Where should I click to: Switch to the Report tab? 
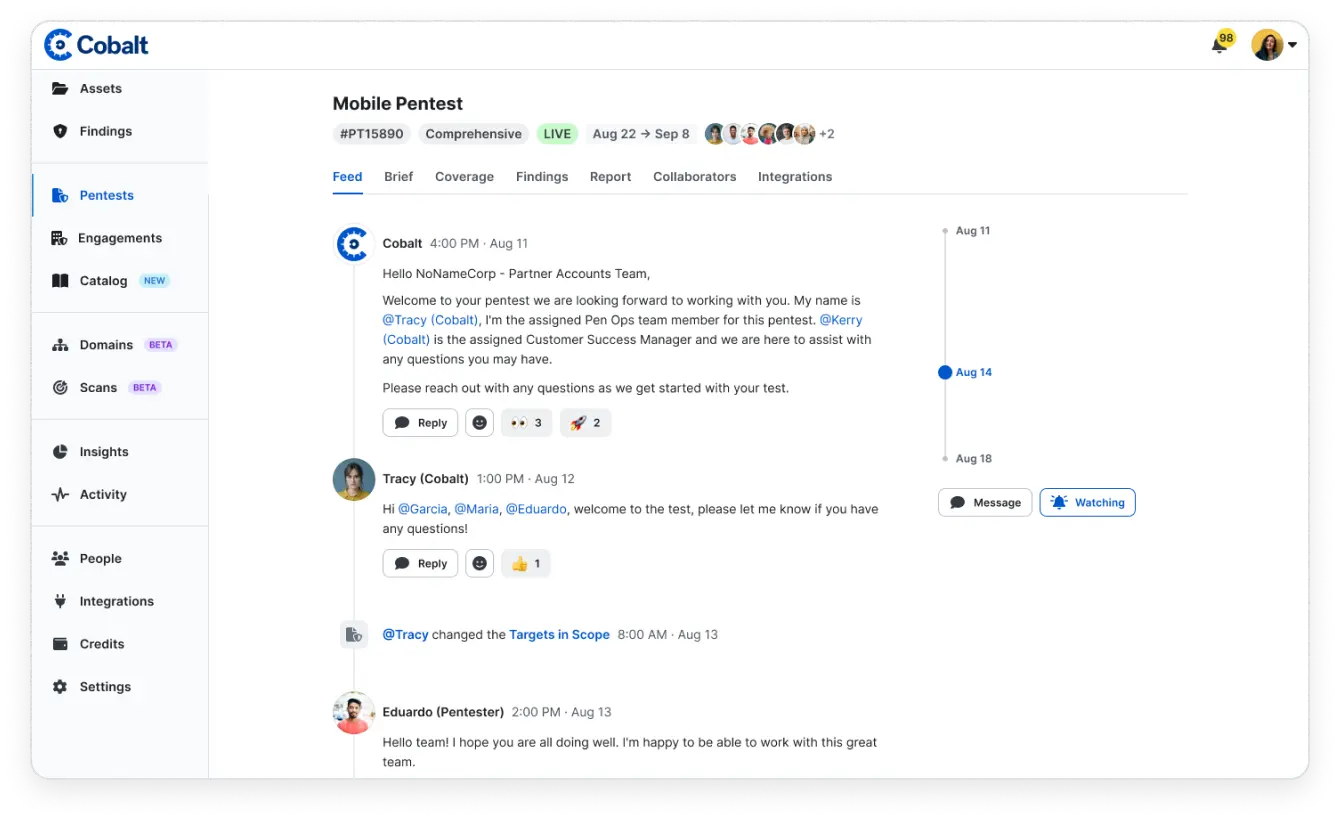tap(610, 177)
